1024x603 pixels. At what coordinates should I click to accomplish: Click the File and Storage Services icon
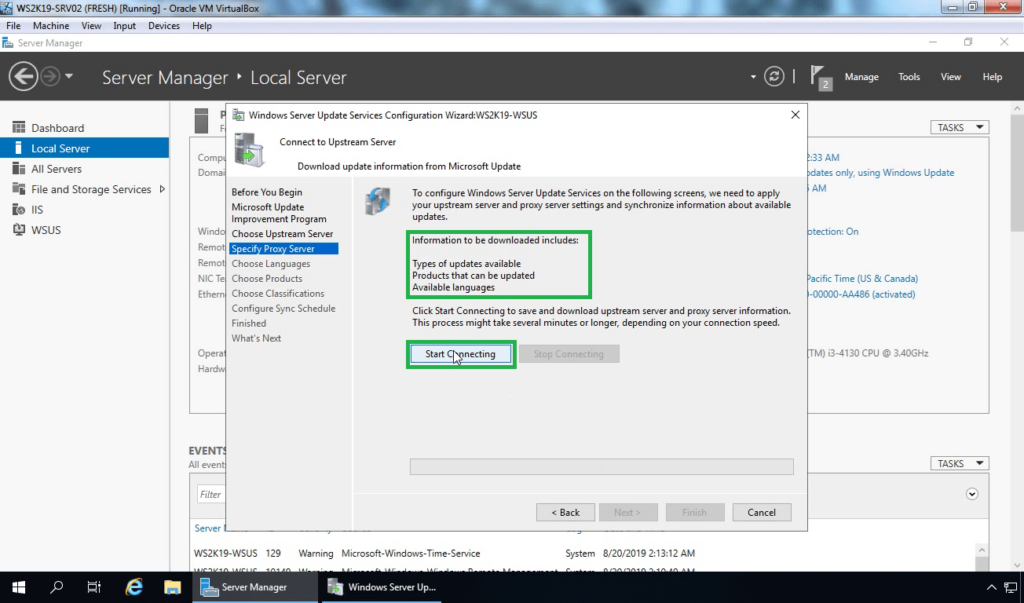tap(18, 189)
